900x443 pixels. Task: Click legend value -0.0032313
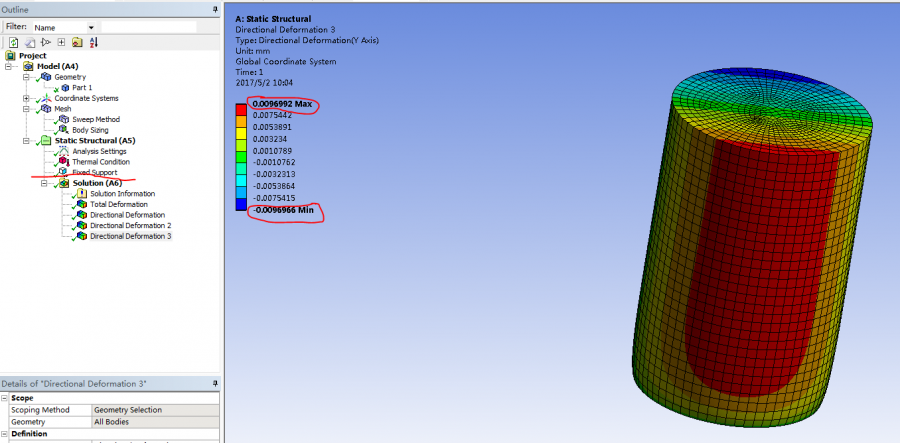click(272, 174)
